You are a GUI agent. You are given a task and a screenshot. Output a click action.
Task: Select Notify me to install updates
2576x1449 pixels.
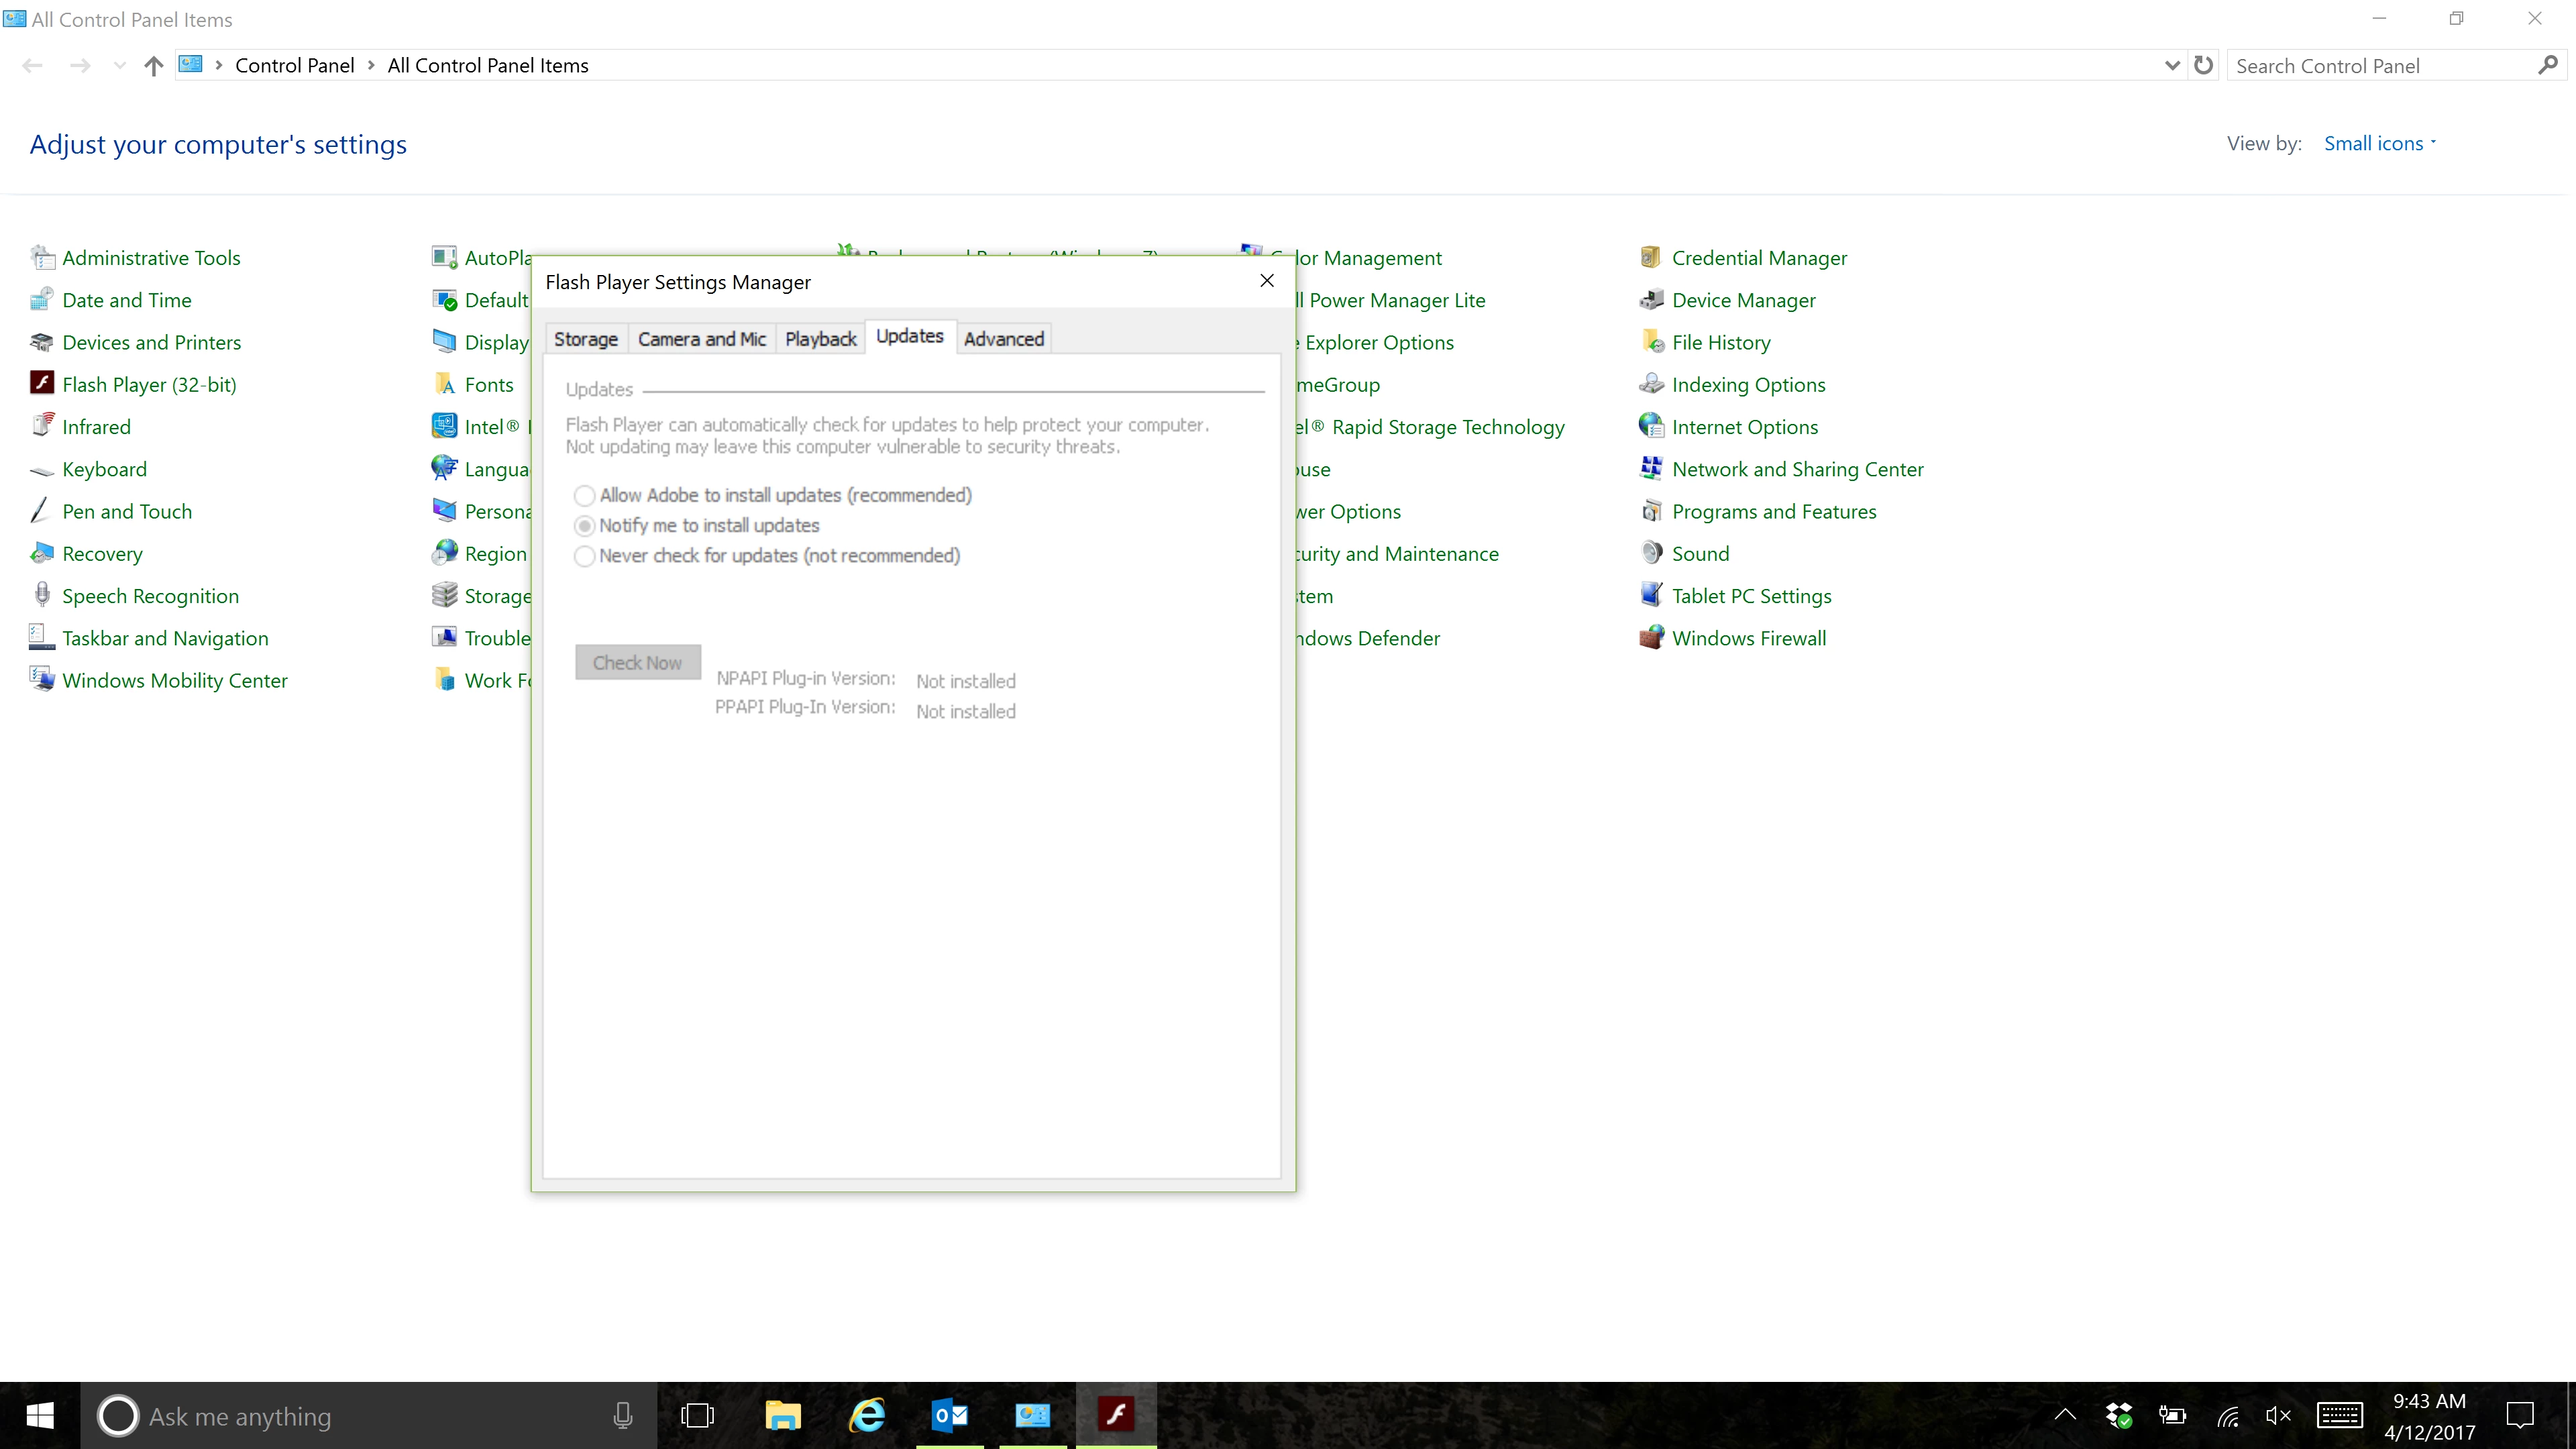[x=585, y=526]
